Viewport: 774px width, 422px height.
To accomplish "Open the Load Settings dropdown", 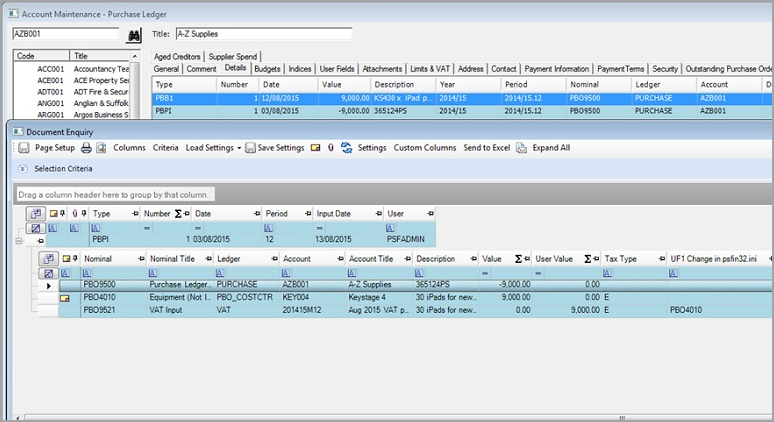I will point(213,148).
